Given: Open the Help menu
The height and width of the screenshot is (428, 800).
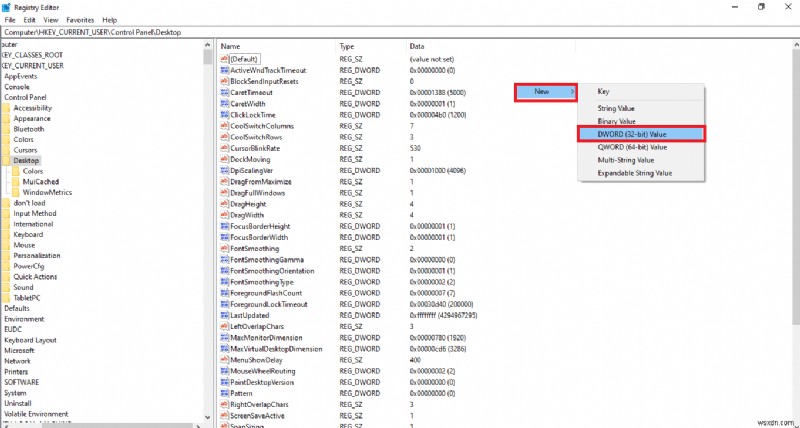Looking at the screenshot, I should pyautogui.click(x=110, y=20).
